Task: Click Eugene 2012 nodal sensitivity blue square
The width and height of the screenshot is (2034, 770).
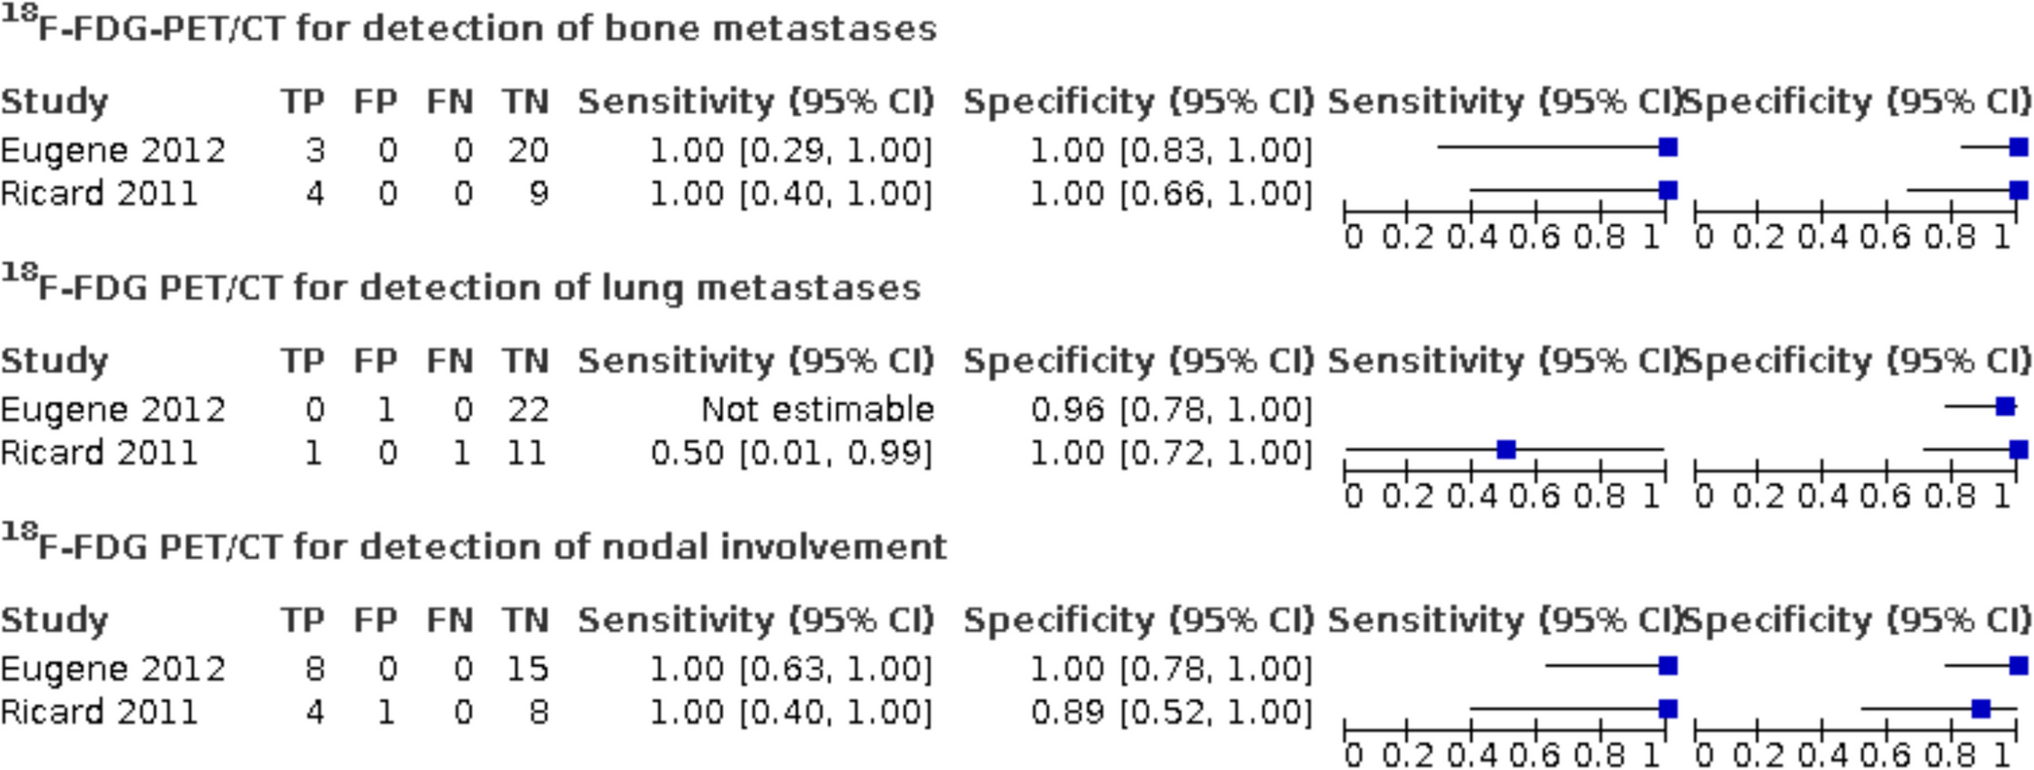Action: coord(1667,666)
